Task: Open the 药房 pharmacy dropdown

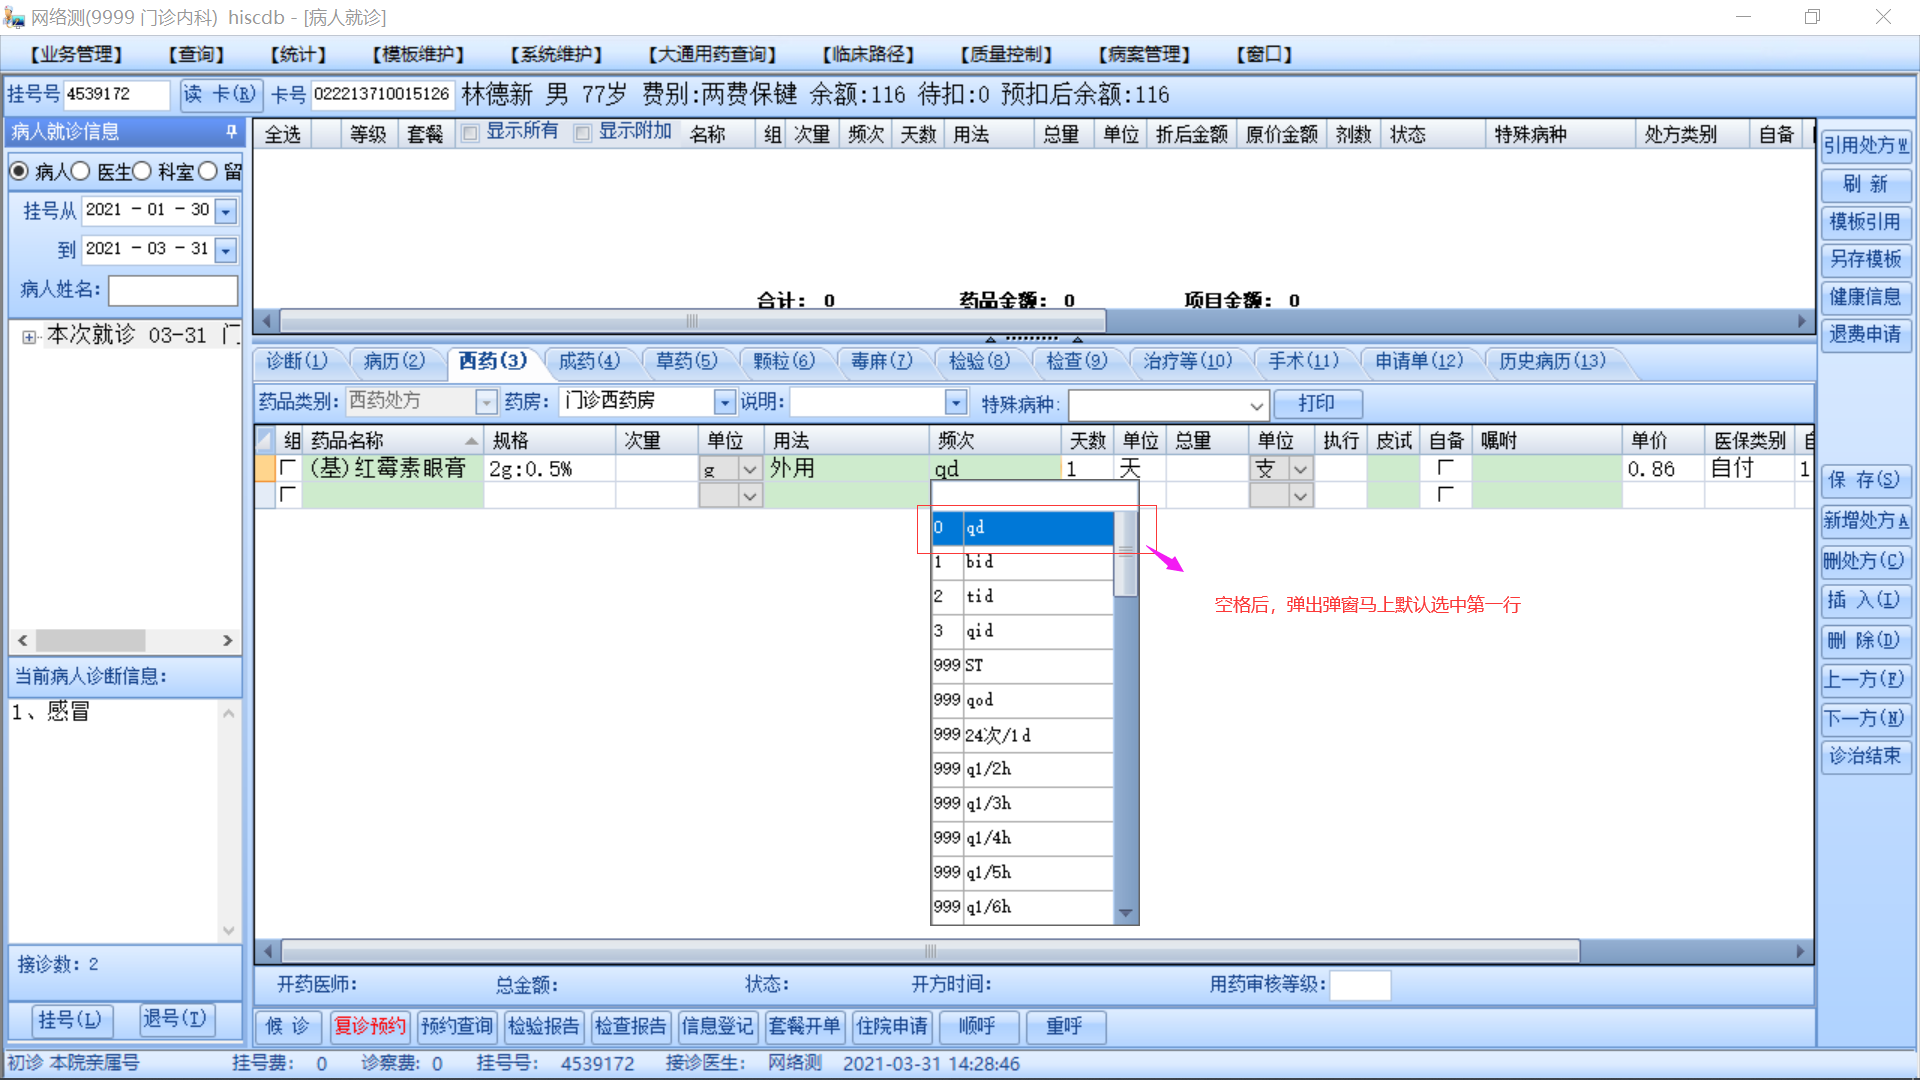Action: [x=724, y=402]
